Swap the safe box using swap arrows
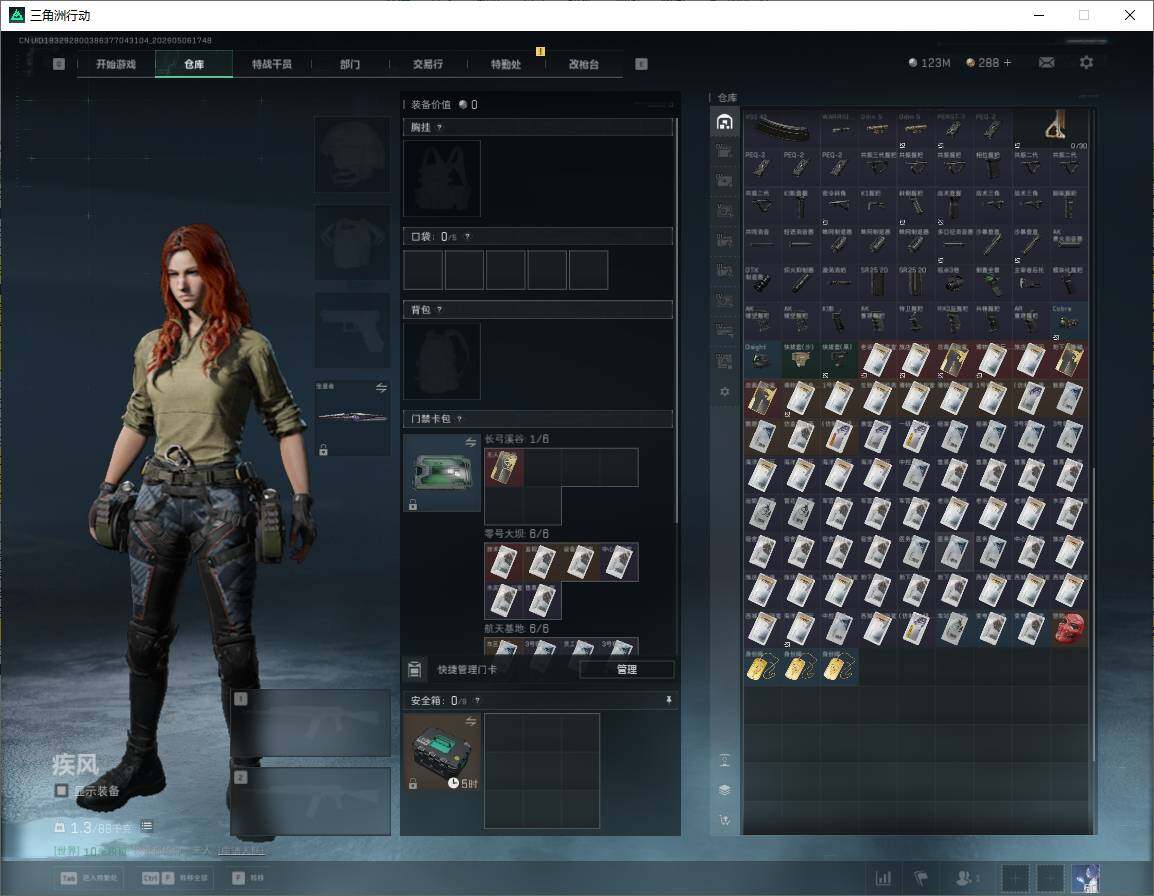This screenshot has height=896, width=1154. pyautogui.click(x=470, y=721)
